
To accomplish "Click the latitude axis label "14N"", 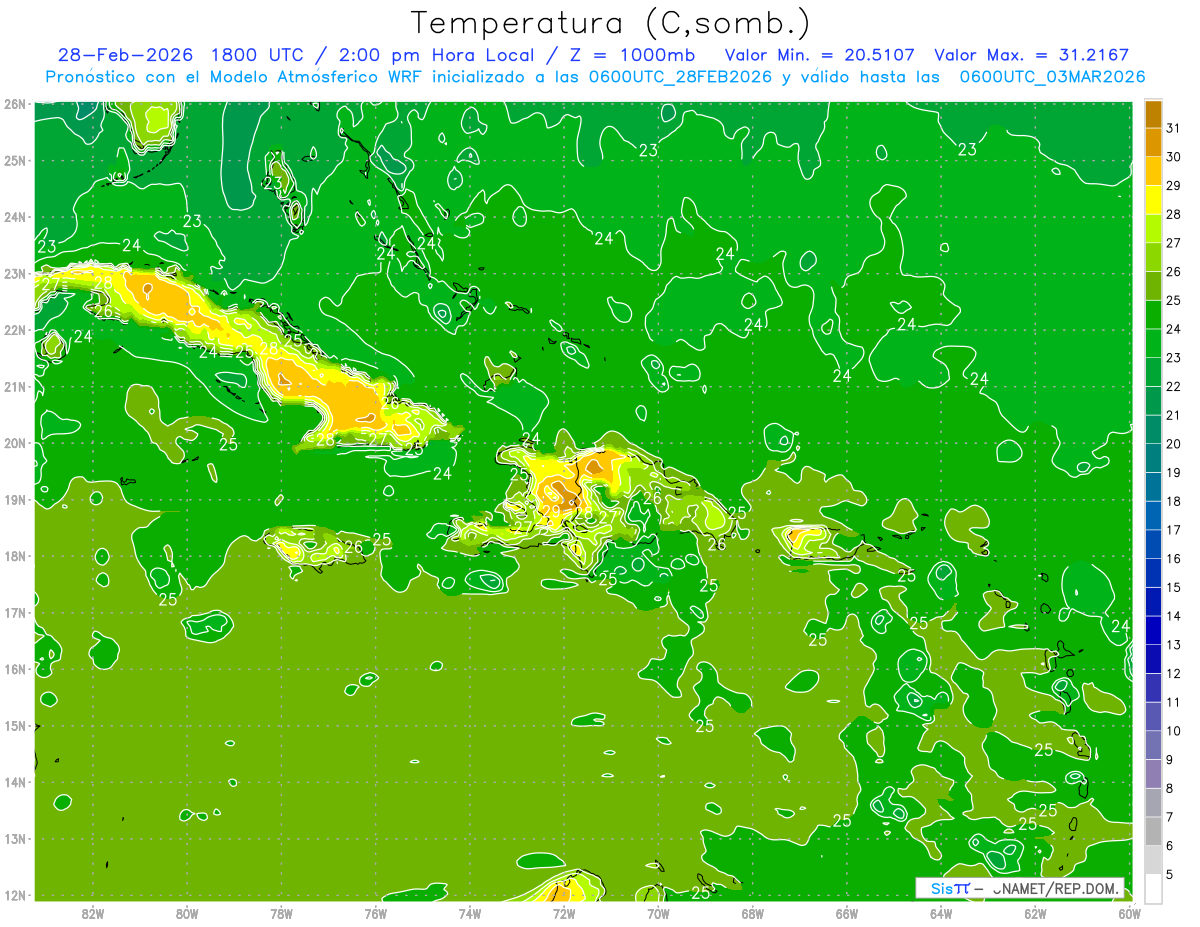I will coord(15,782).
